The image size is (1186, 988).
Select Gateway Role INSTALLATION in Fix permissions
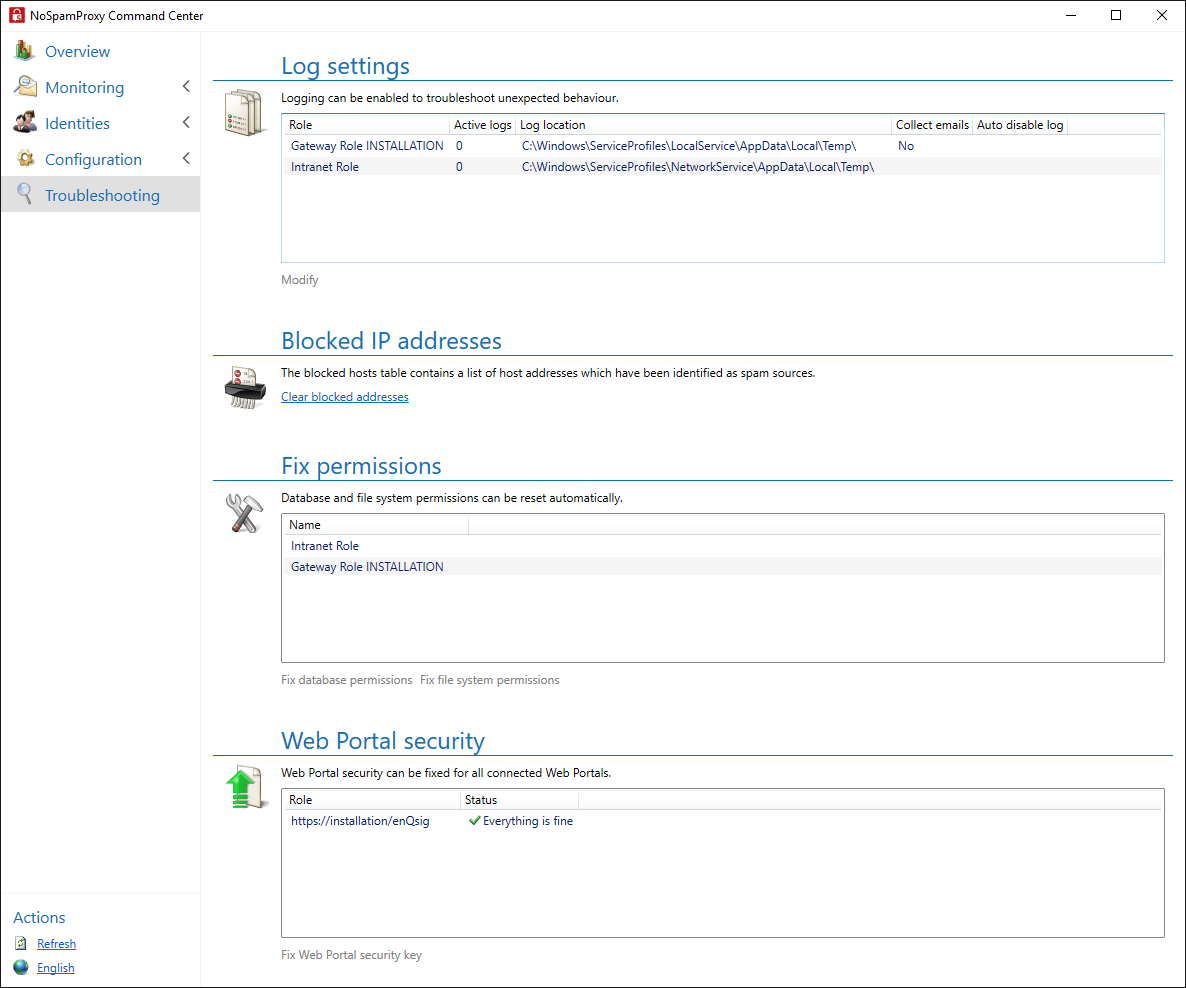[722, 567]
